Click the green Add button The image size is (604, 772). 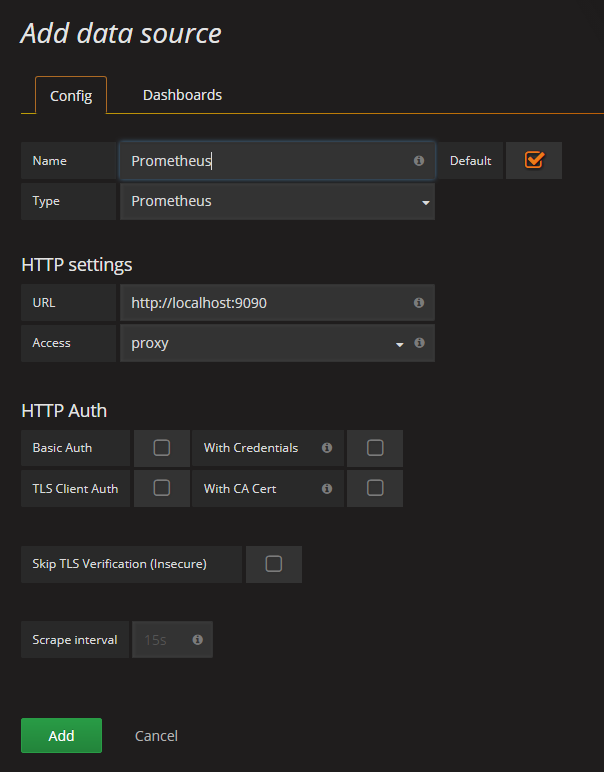pyautogui.click(x=62, y=736)
